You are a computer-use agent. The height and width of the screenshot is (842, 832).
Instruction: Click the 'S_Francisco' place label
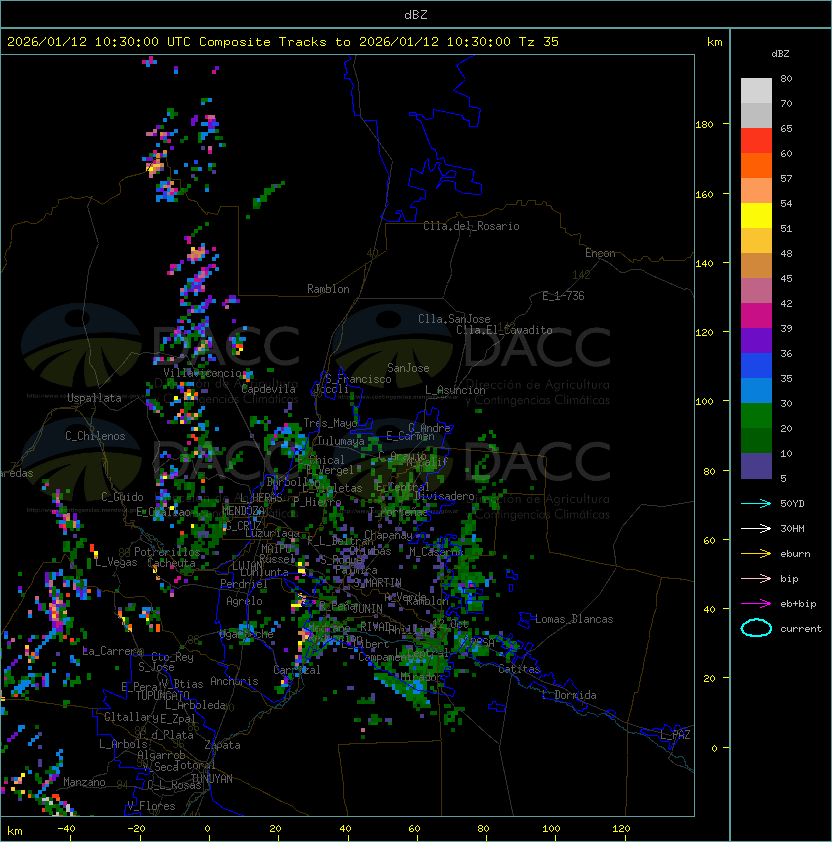point(358,379)
